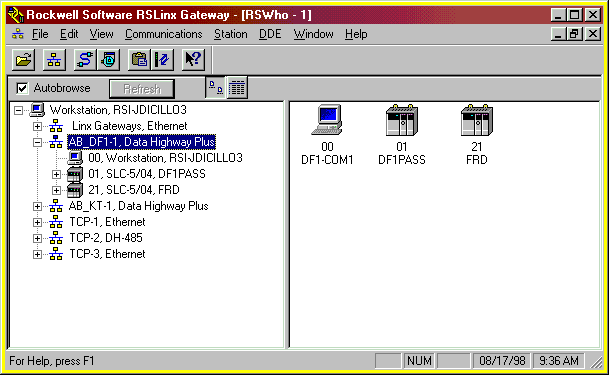Click the context Help arrow icon
Screen dimensions: 612x377
coord(193,60)
